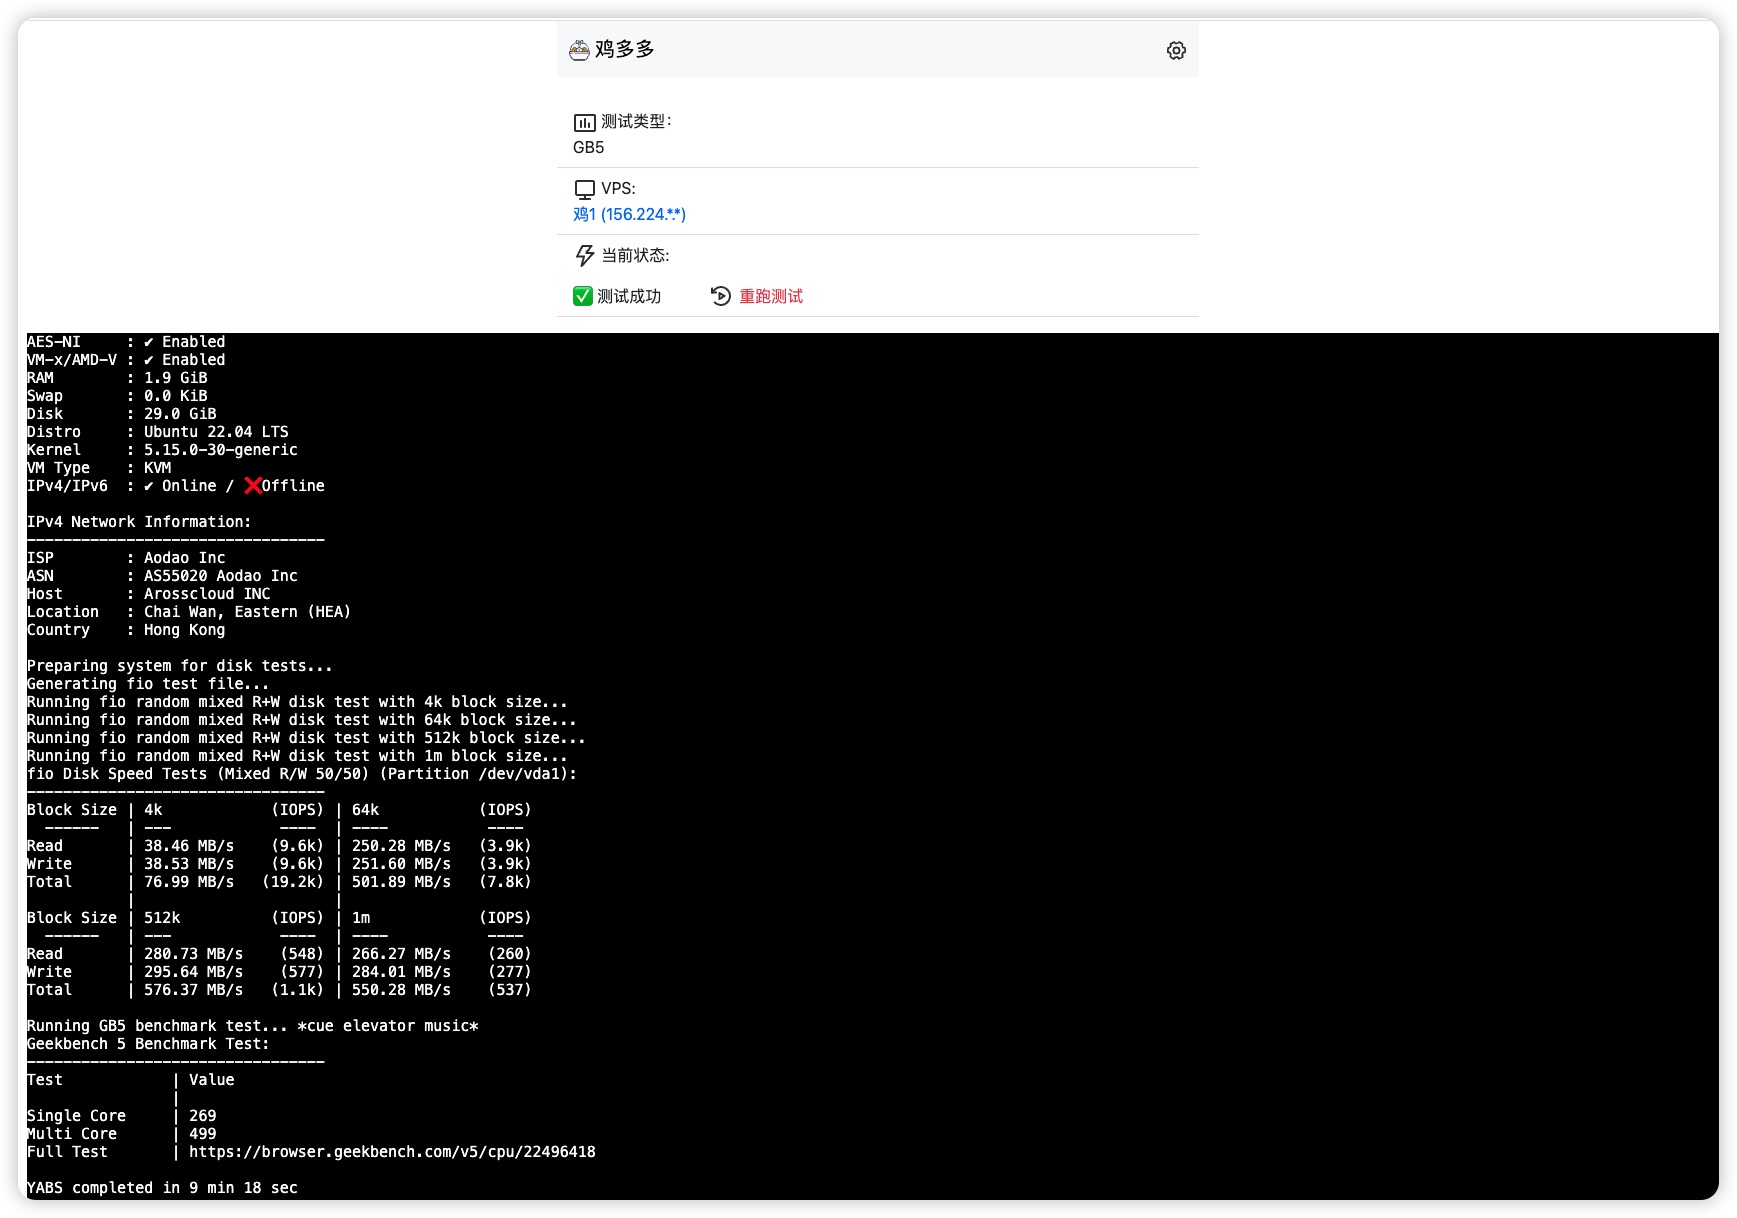The height and width of the screenshot is (1218, 1737).
Task: Click 'IPv4 Network Information:' heading
Action: (x=139, y=522)
